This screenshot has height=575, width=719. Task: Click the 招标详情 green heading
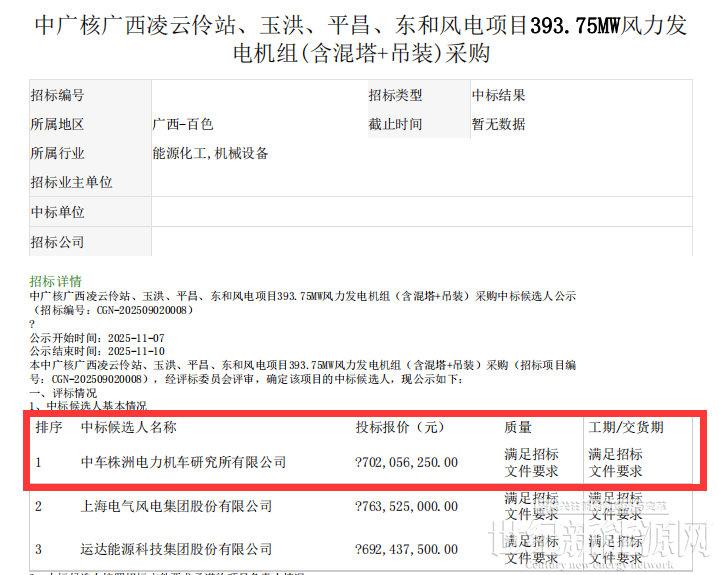pos(56,281)
